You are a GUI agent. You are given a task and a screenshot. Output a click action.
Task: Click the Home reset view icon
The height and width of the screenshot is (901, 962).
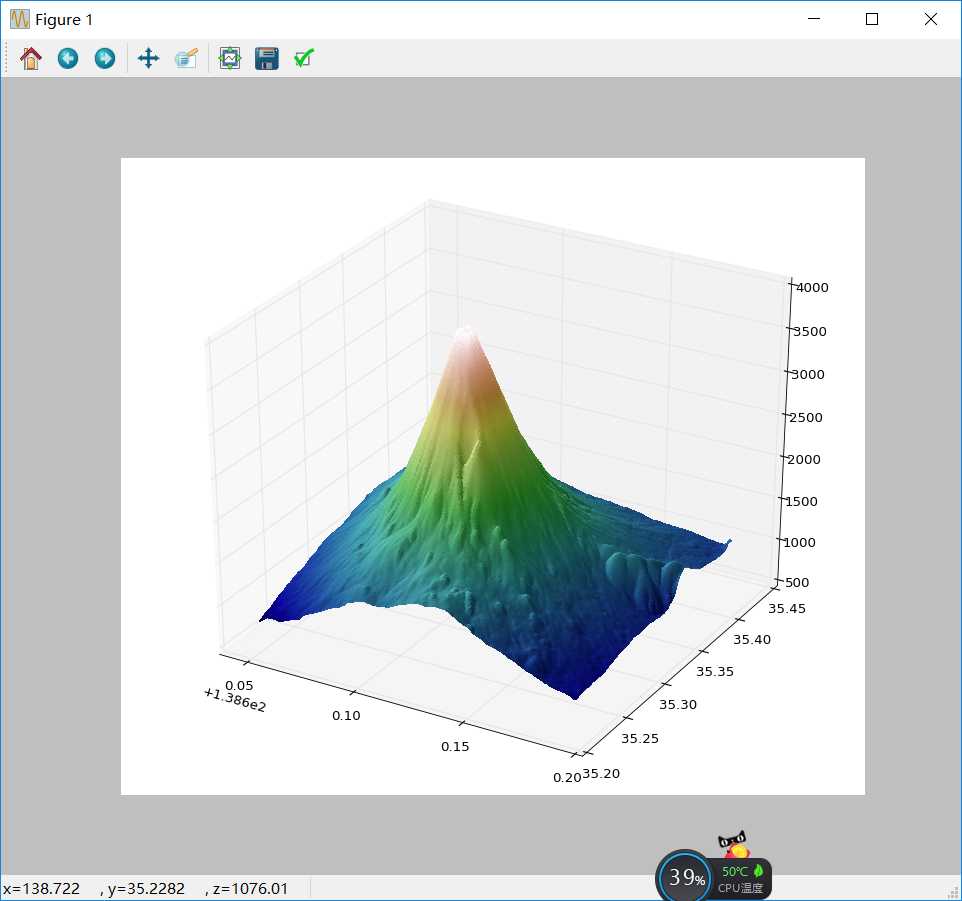pyautogui.click(x=31, y=59)
